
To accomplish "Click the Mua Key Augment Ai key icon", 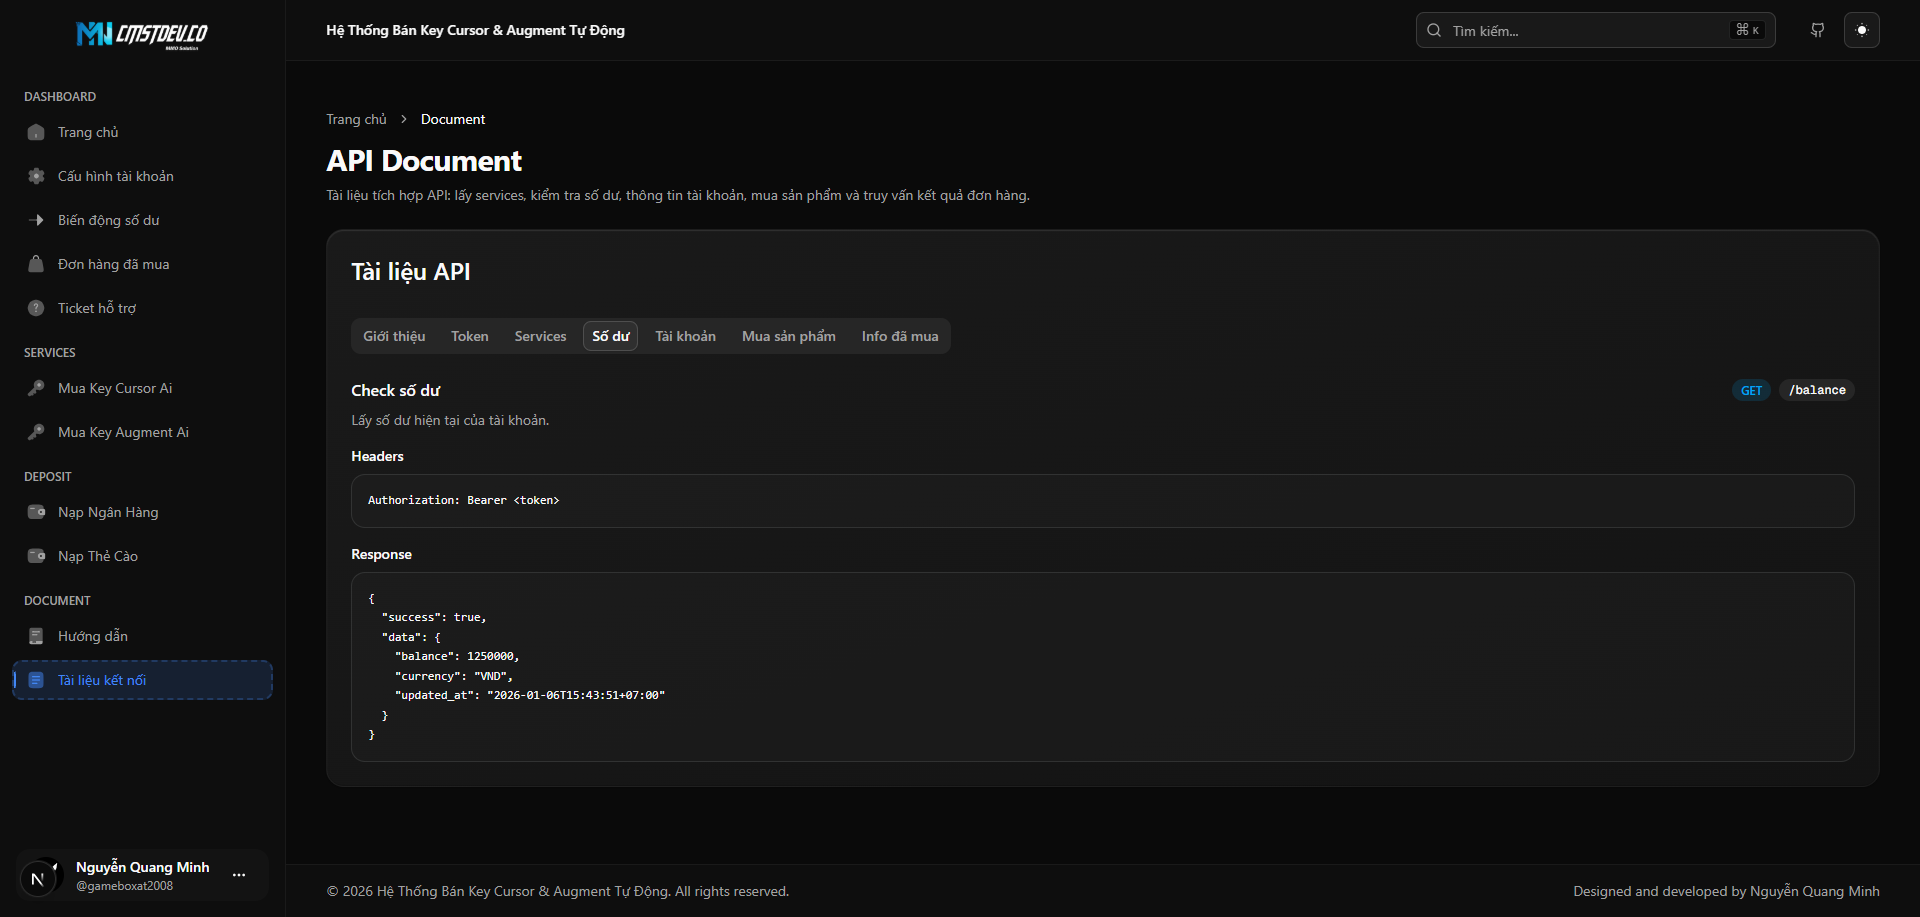I will 36,432.
